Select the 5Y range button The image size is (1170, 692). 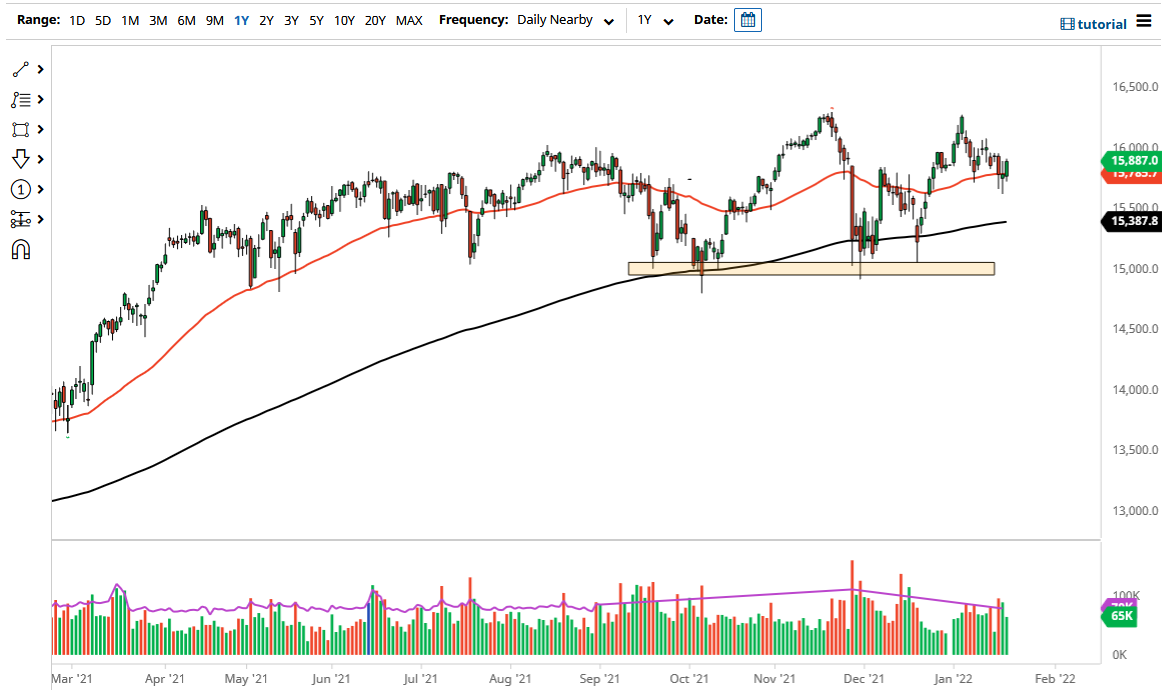[316, 19]
